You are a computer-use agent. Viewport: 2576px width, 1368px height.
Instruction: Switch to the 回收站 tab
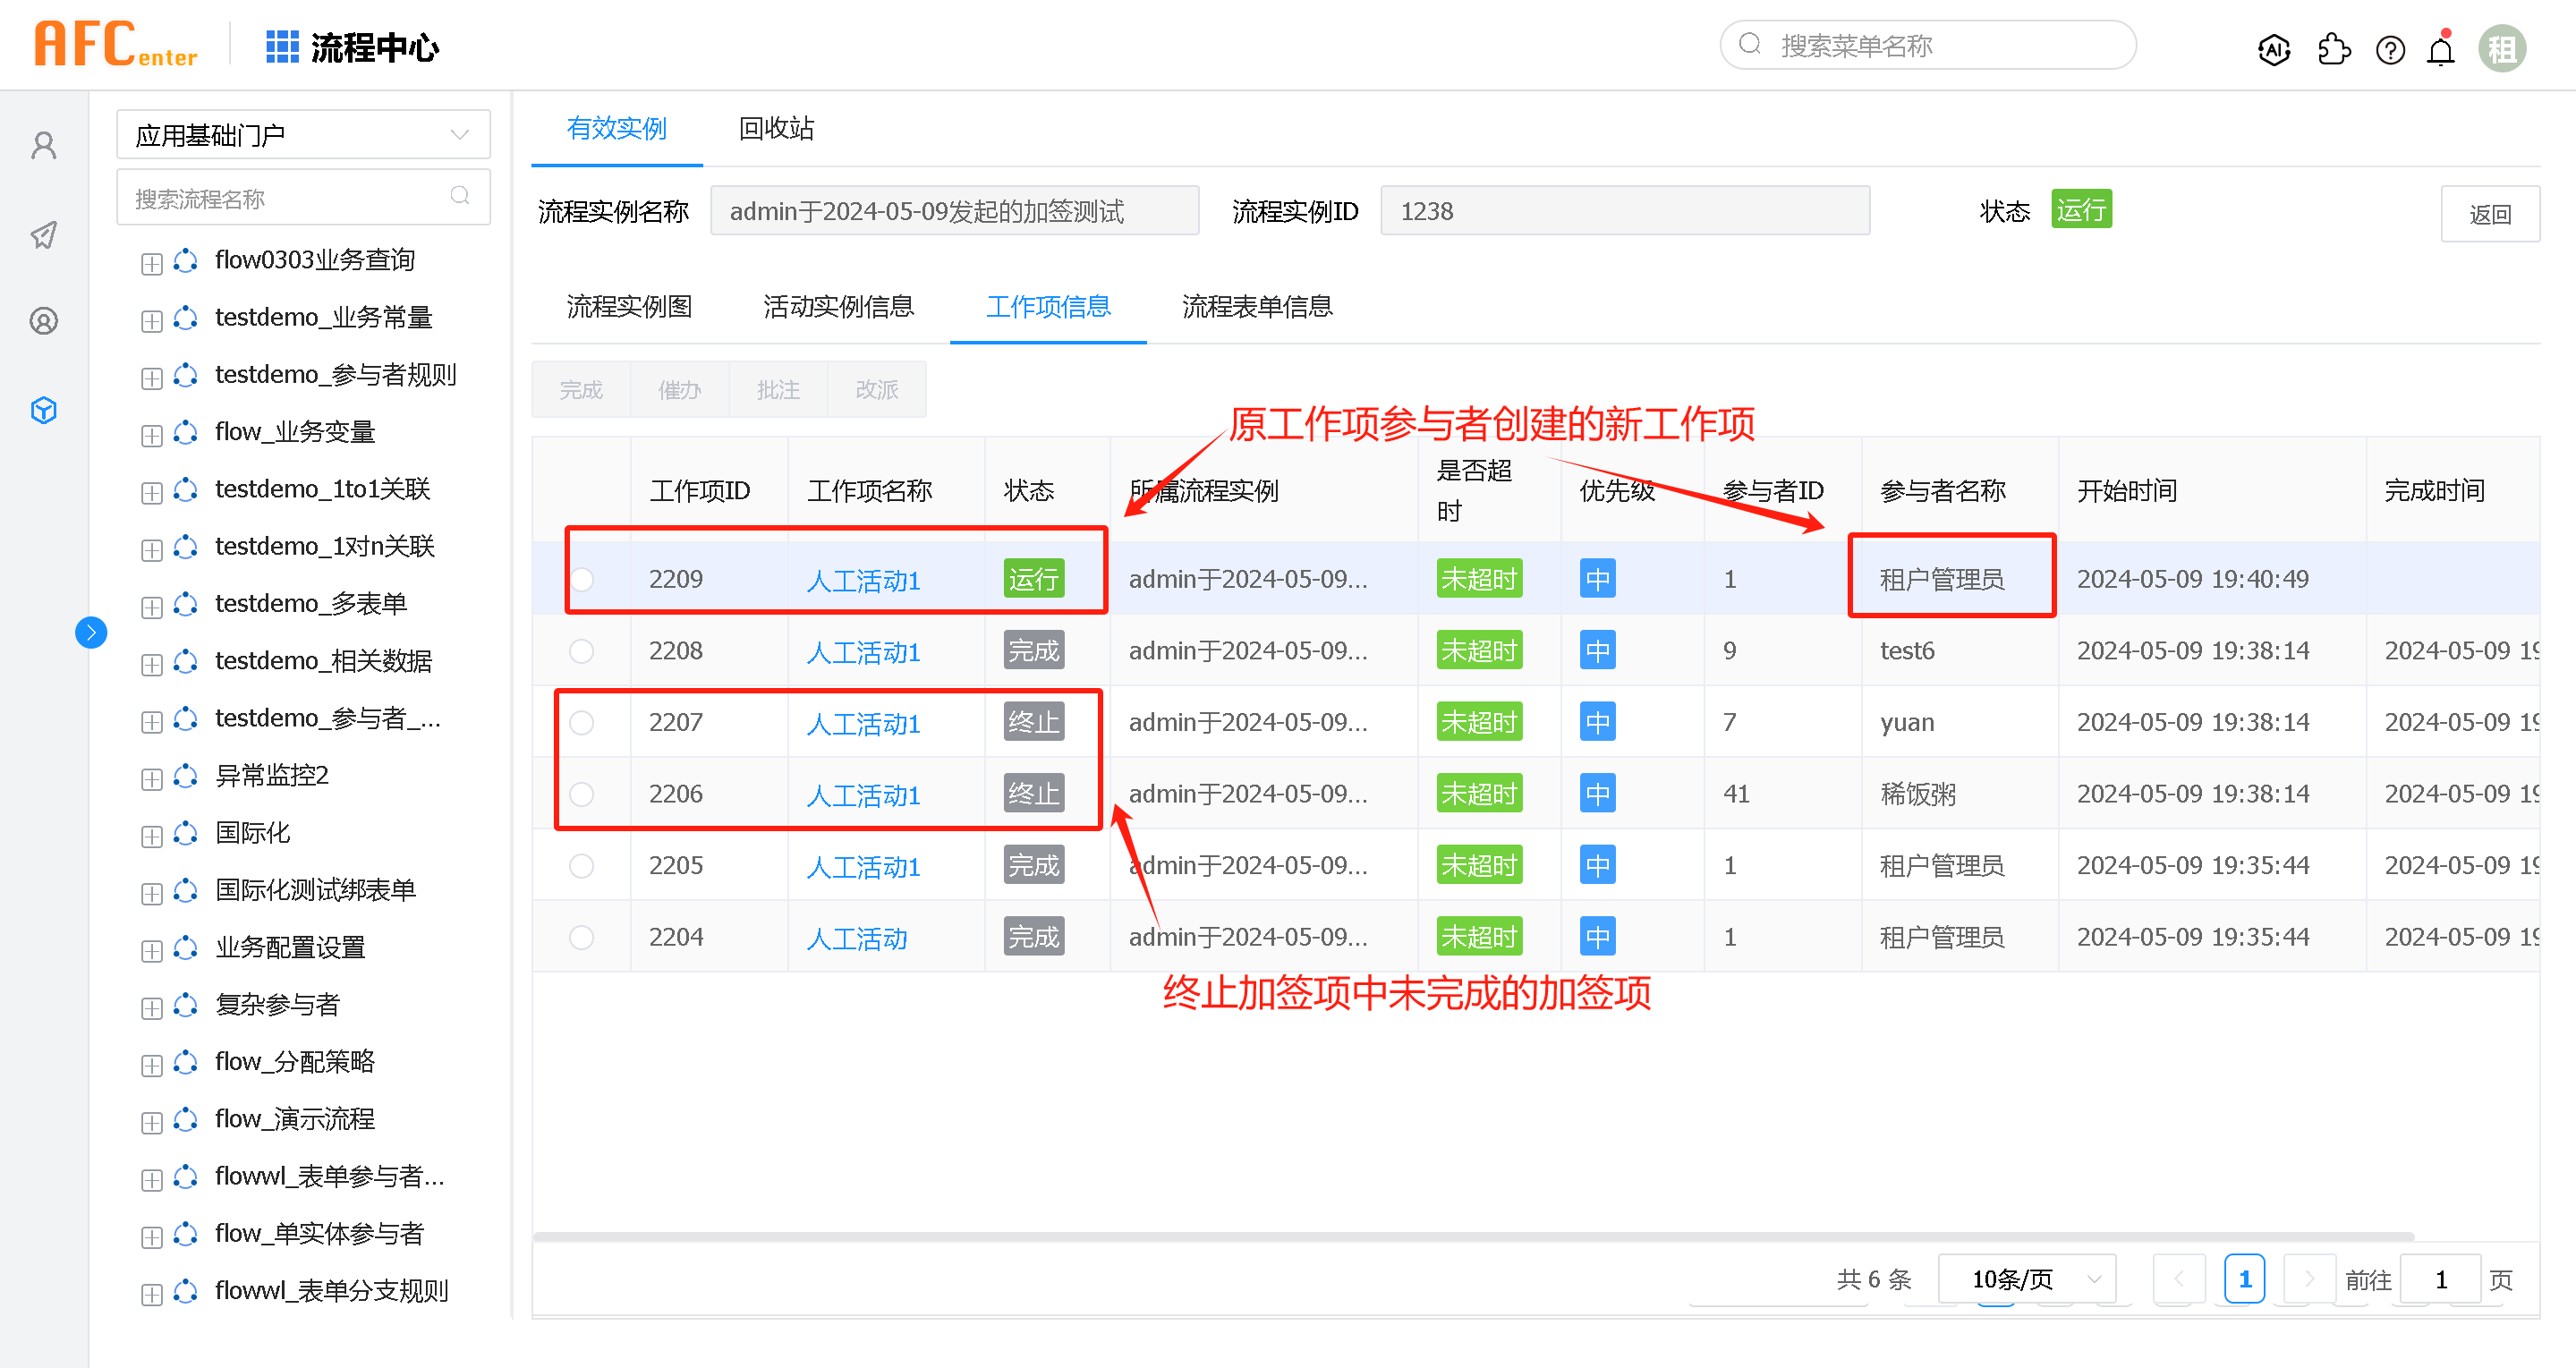click(775, 128)
